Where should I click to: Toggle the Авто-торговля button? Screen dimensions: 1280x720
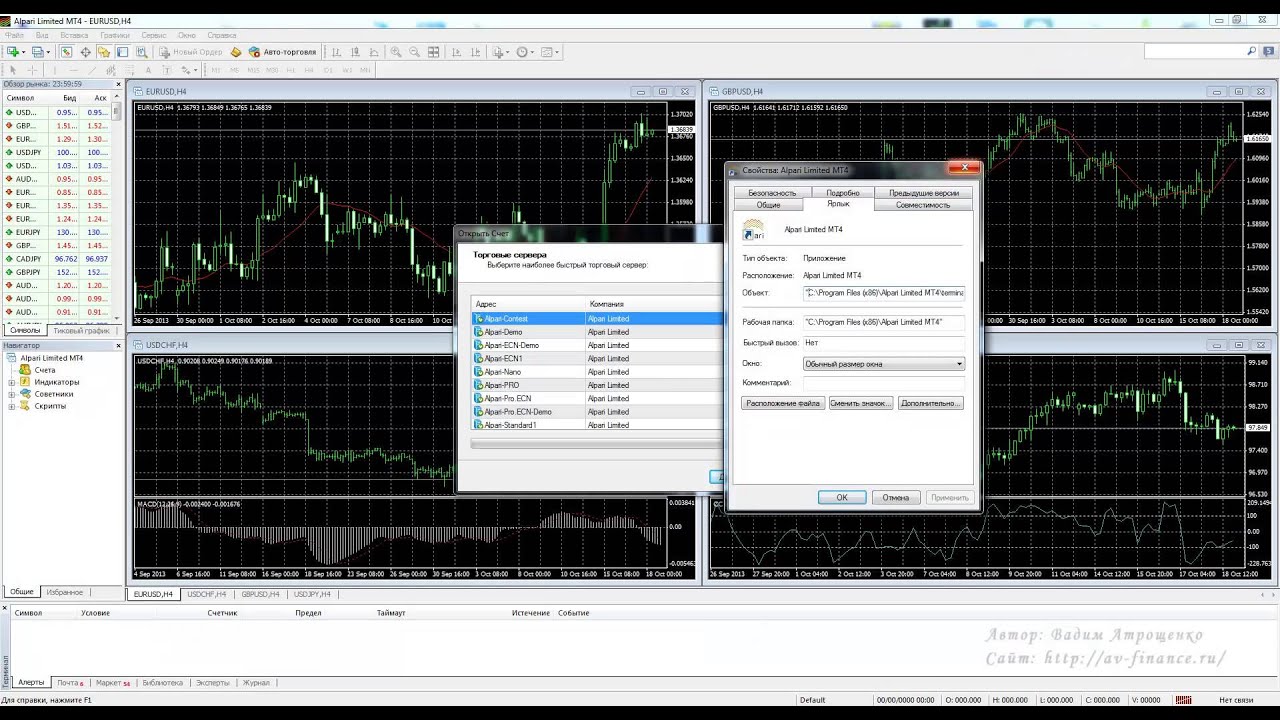click(x=282, y=52)
